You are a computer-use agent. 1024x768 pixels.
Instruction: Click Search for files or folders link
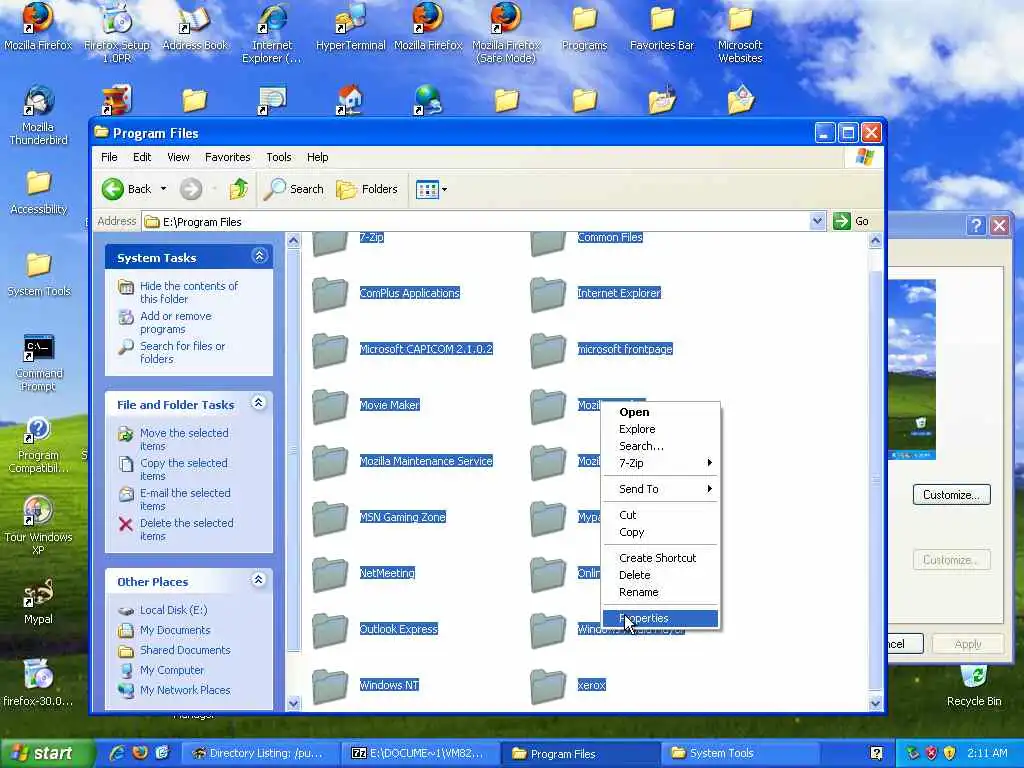(182, 353)
